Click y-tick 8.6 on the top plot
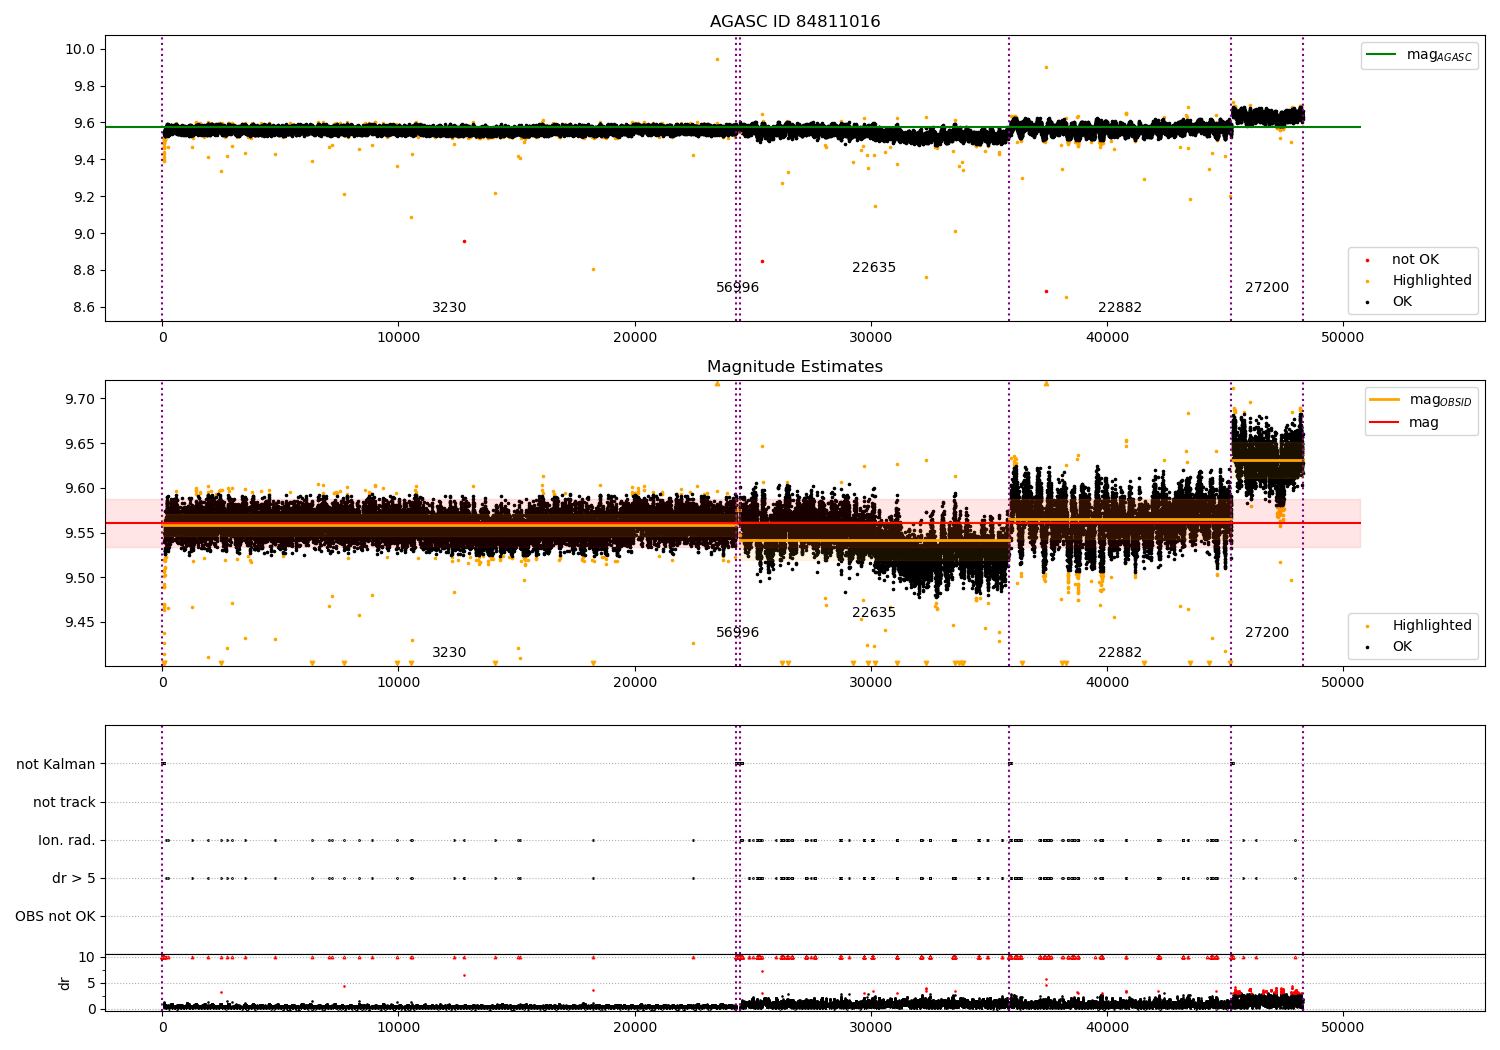This screenshot has width=1500, height=1050. [x=83, y=308]
